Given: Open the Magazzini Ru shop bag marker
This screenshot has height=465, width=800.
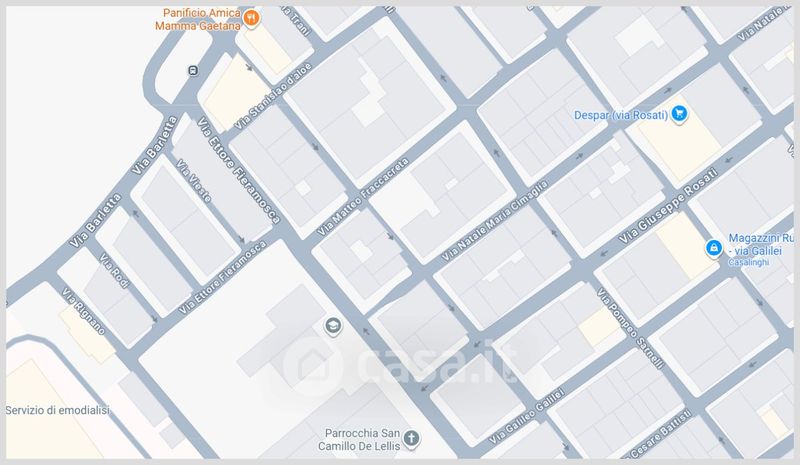Looking at the screenshot, I should click(x=714, y=249).
